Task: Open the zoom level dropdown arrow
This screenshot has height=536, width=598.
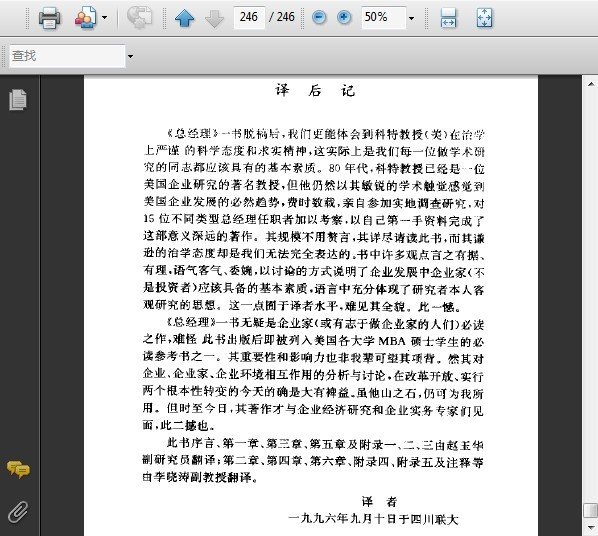Action: coord(411,18)
